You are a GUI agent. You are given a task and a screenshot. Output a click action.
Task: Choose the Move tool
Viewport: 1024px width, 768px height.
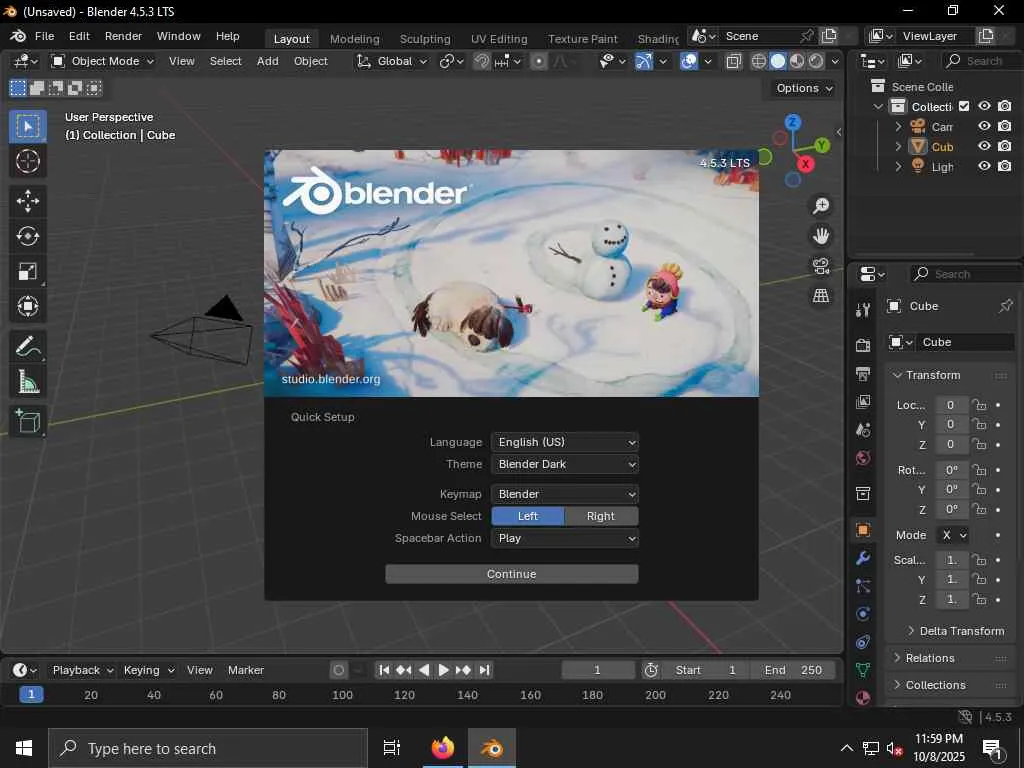pos(27,201)
